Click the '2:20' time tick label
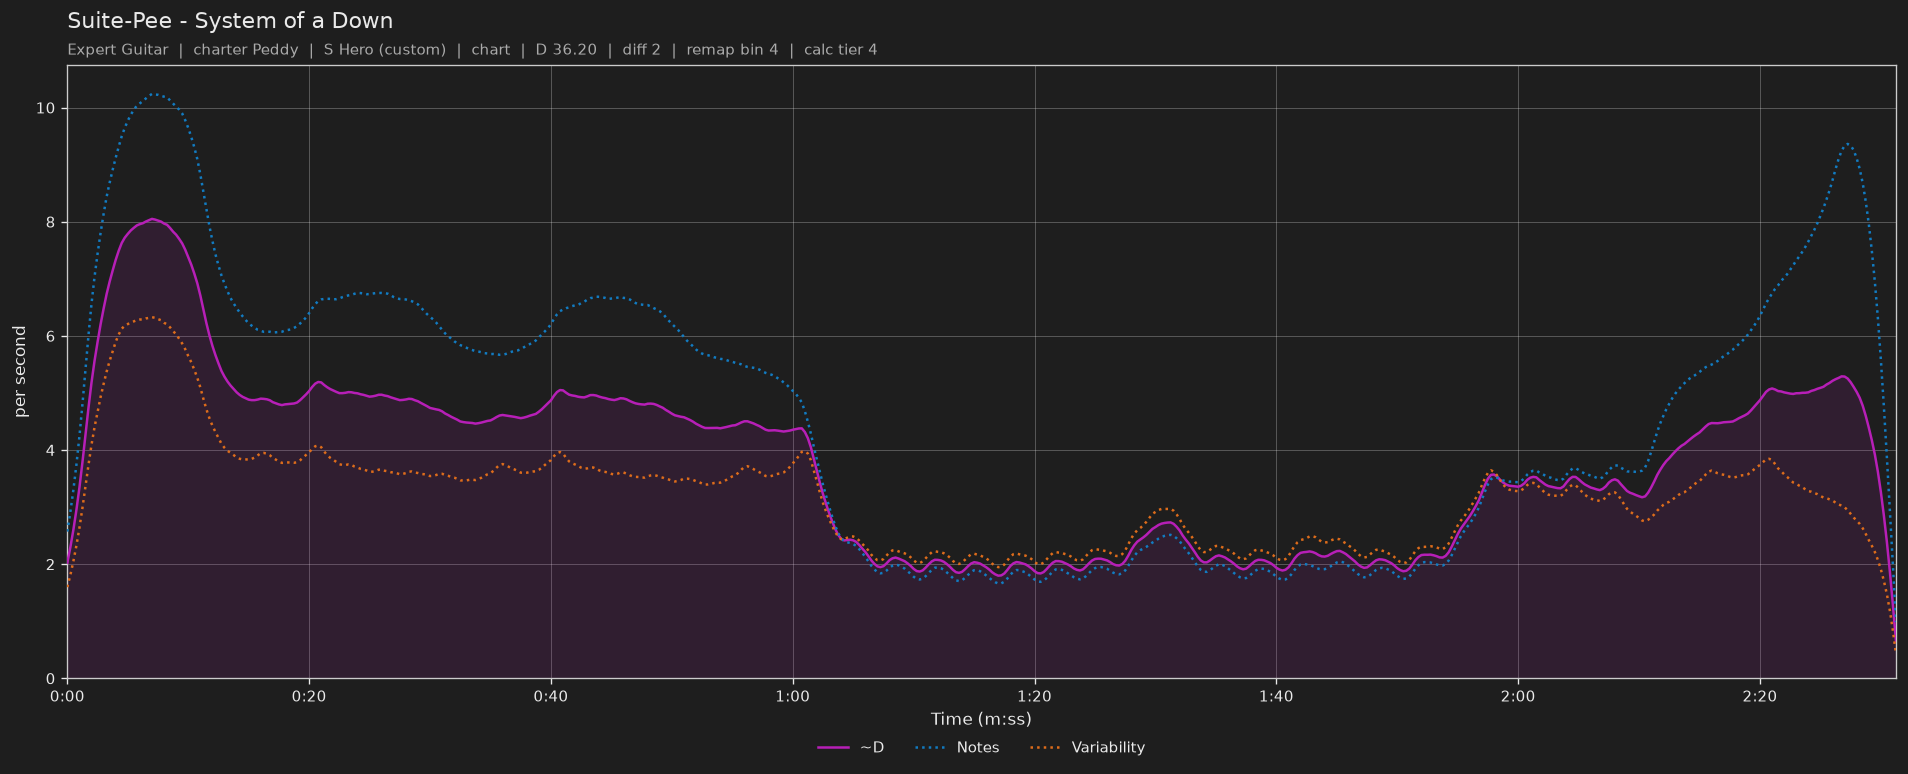The image size is (1908, 774). tap(1760, 696)
